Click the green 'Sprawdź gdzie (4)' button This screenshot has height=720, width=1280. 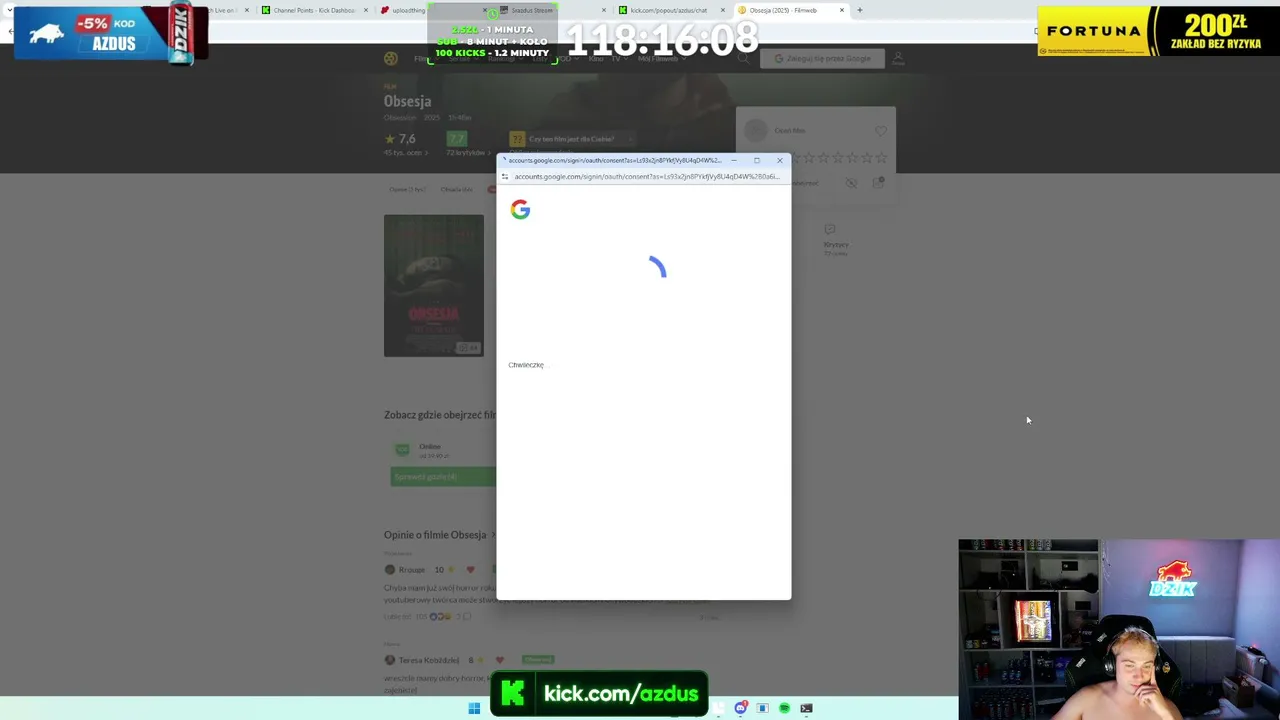442,477
